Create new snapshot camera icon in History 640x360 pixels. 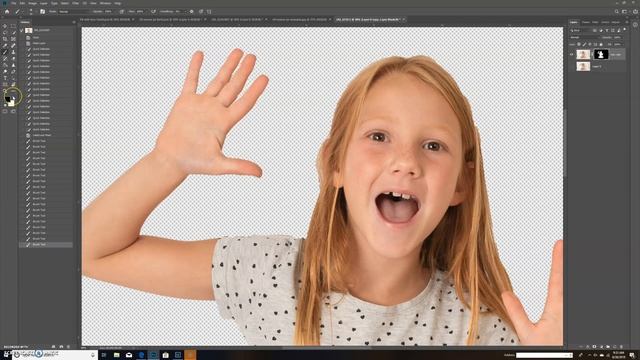point(61,347)
